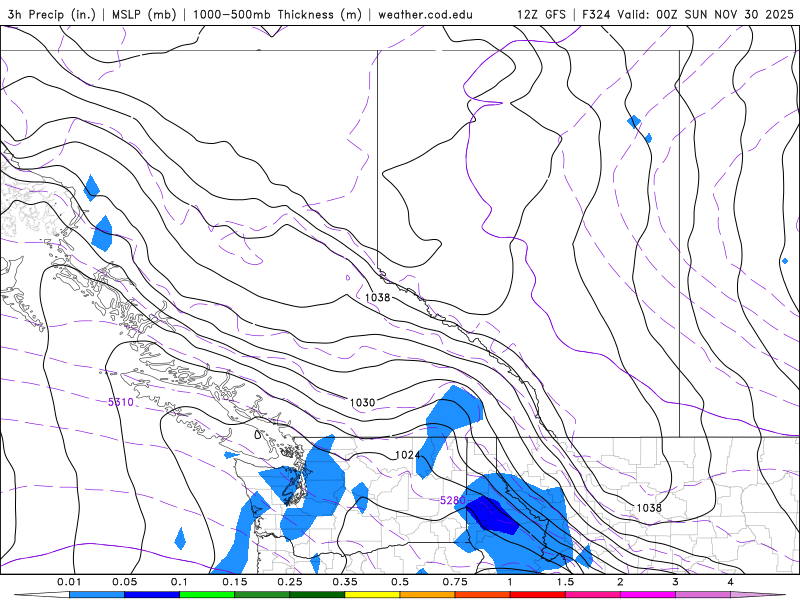
Task: Select the darkest green 0.25–0.35 color bar segment
Action: (317, 595)
